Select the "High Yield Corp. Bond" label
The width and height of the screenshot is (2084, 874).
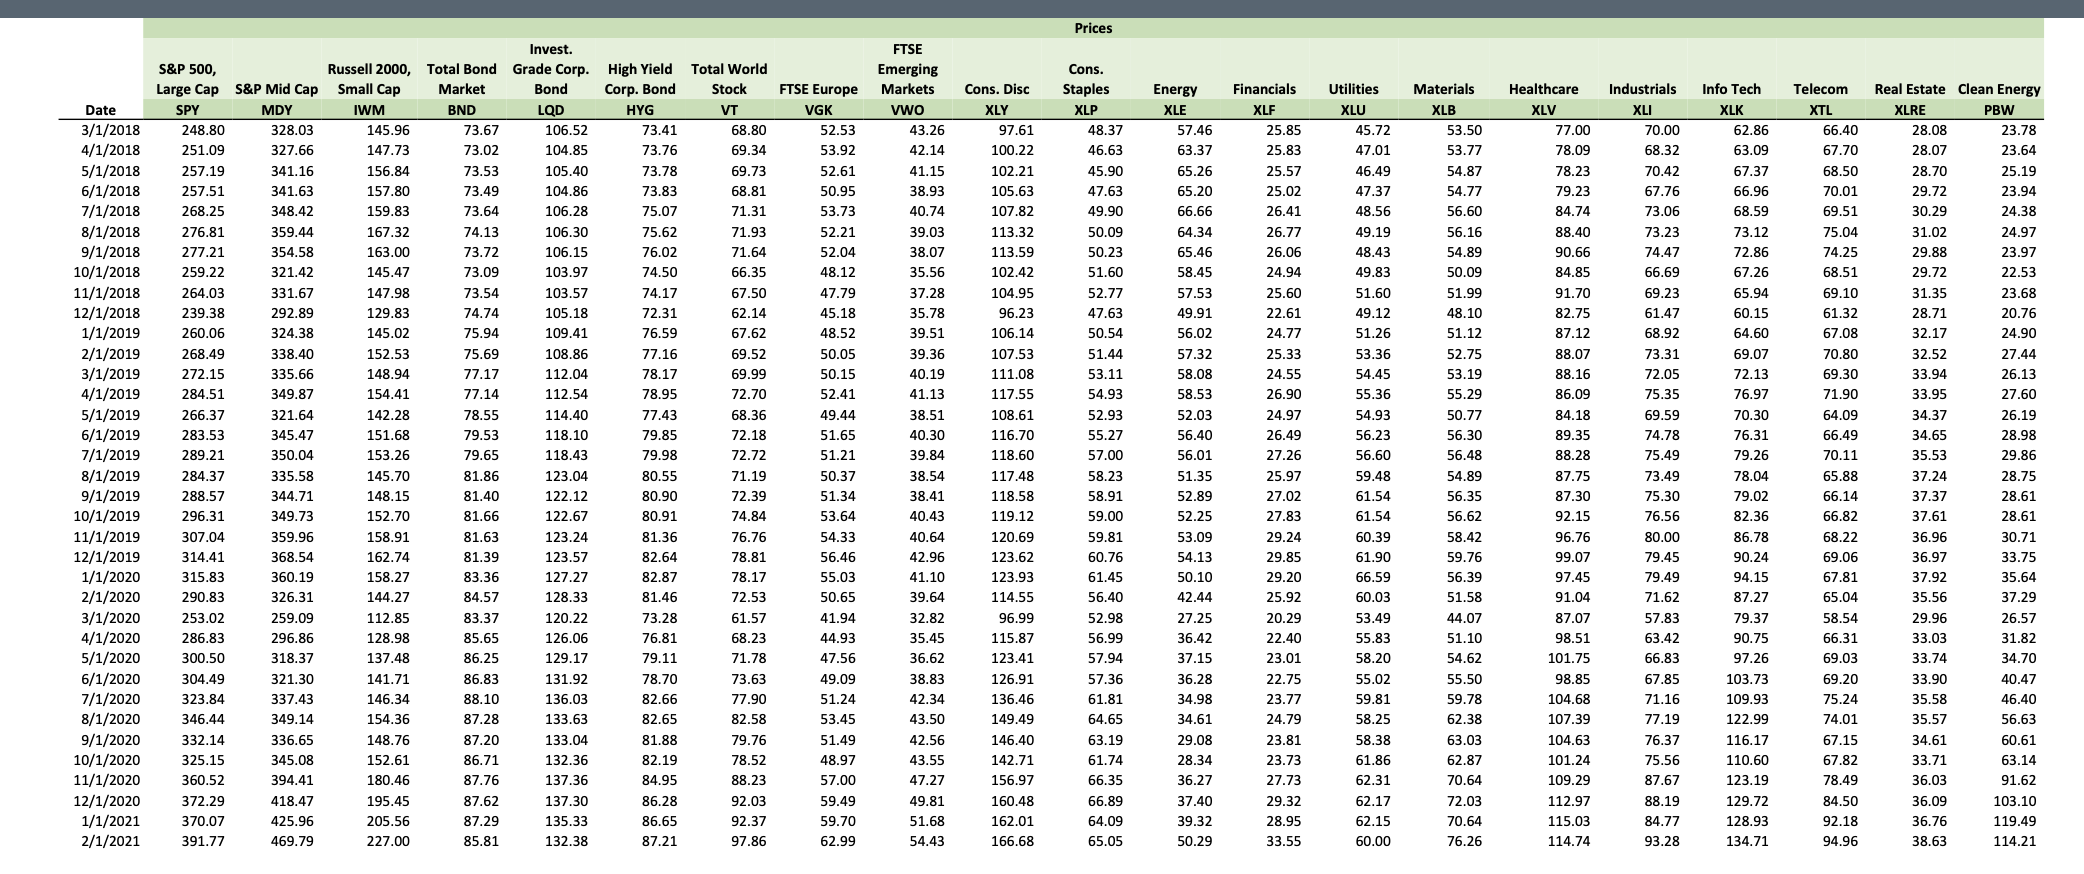coord(640,79)
